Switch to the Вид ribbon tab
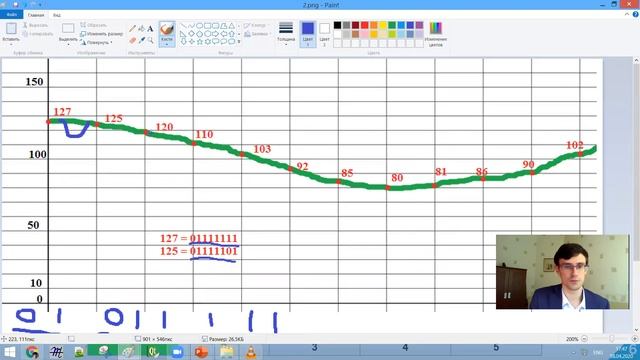This screenshot has height=360, width=640. [57, 15]
